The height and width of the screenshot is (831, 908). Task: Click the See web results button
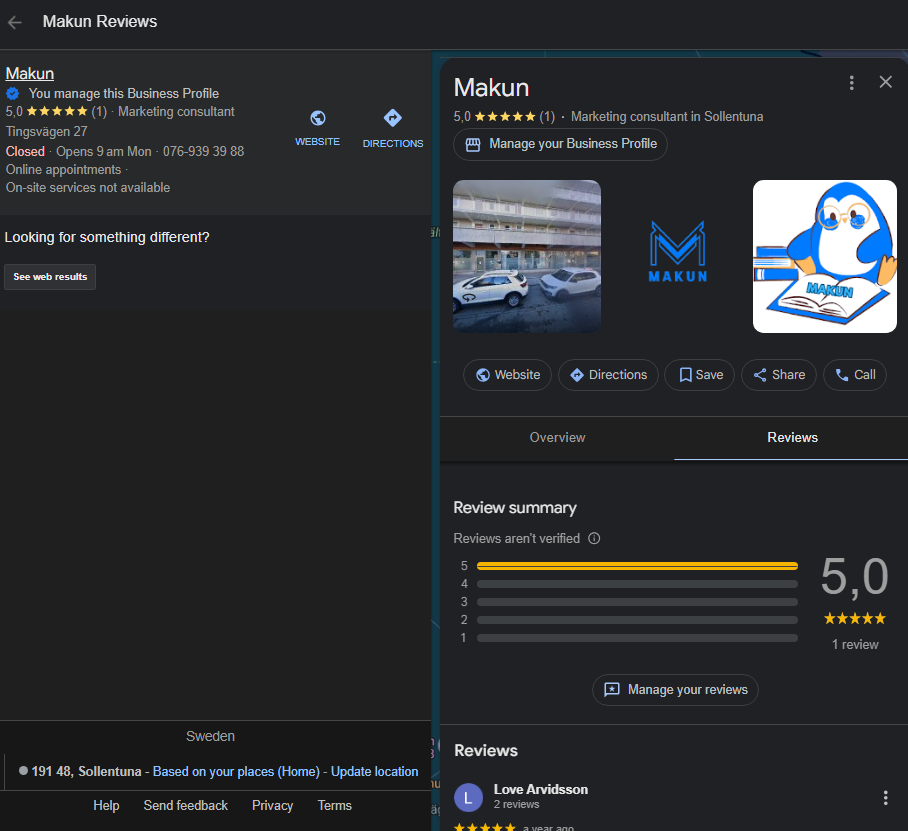point(50,277)
